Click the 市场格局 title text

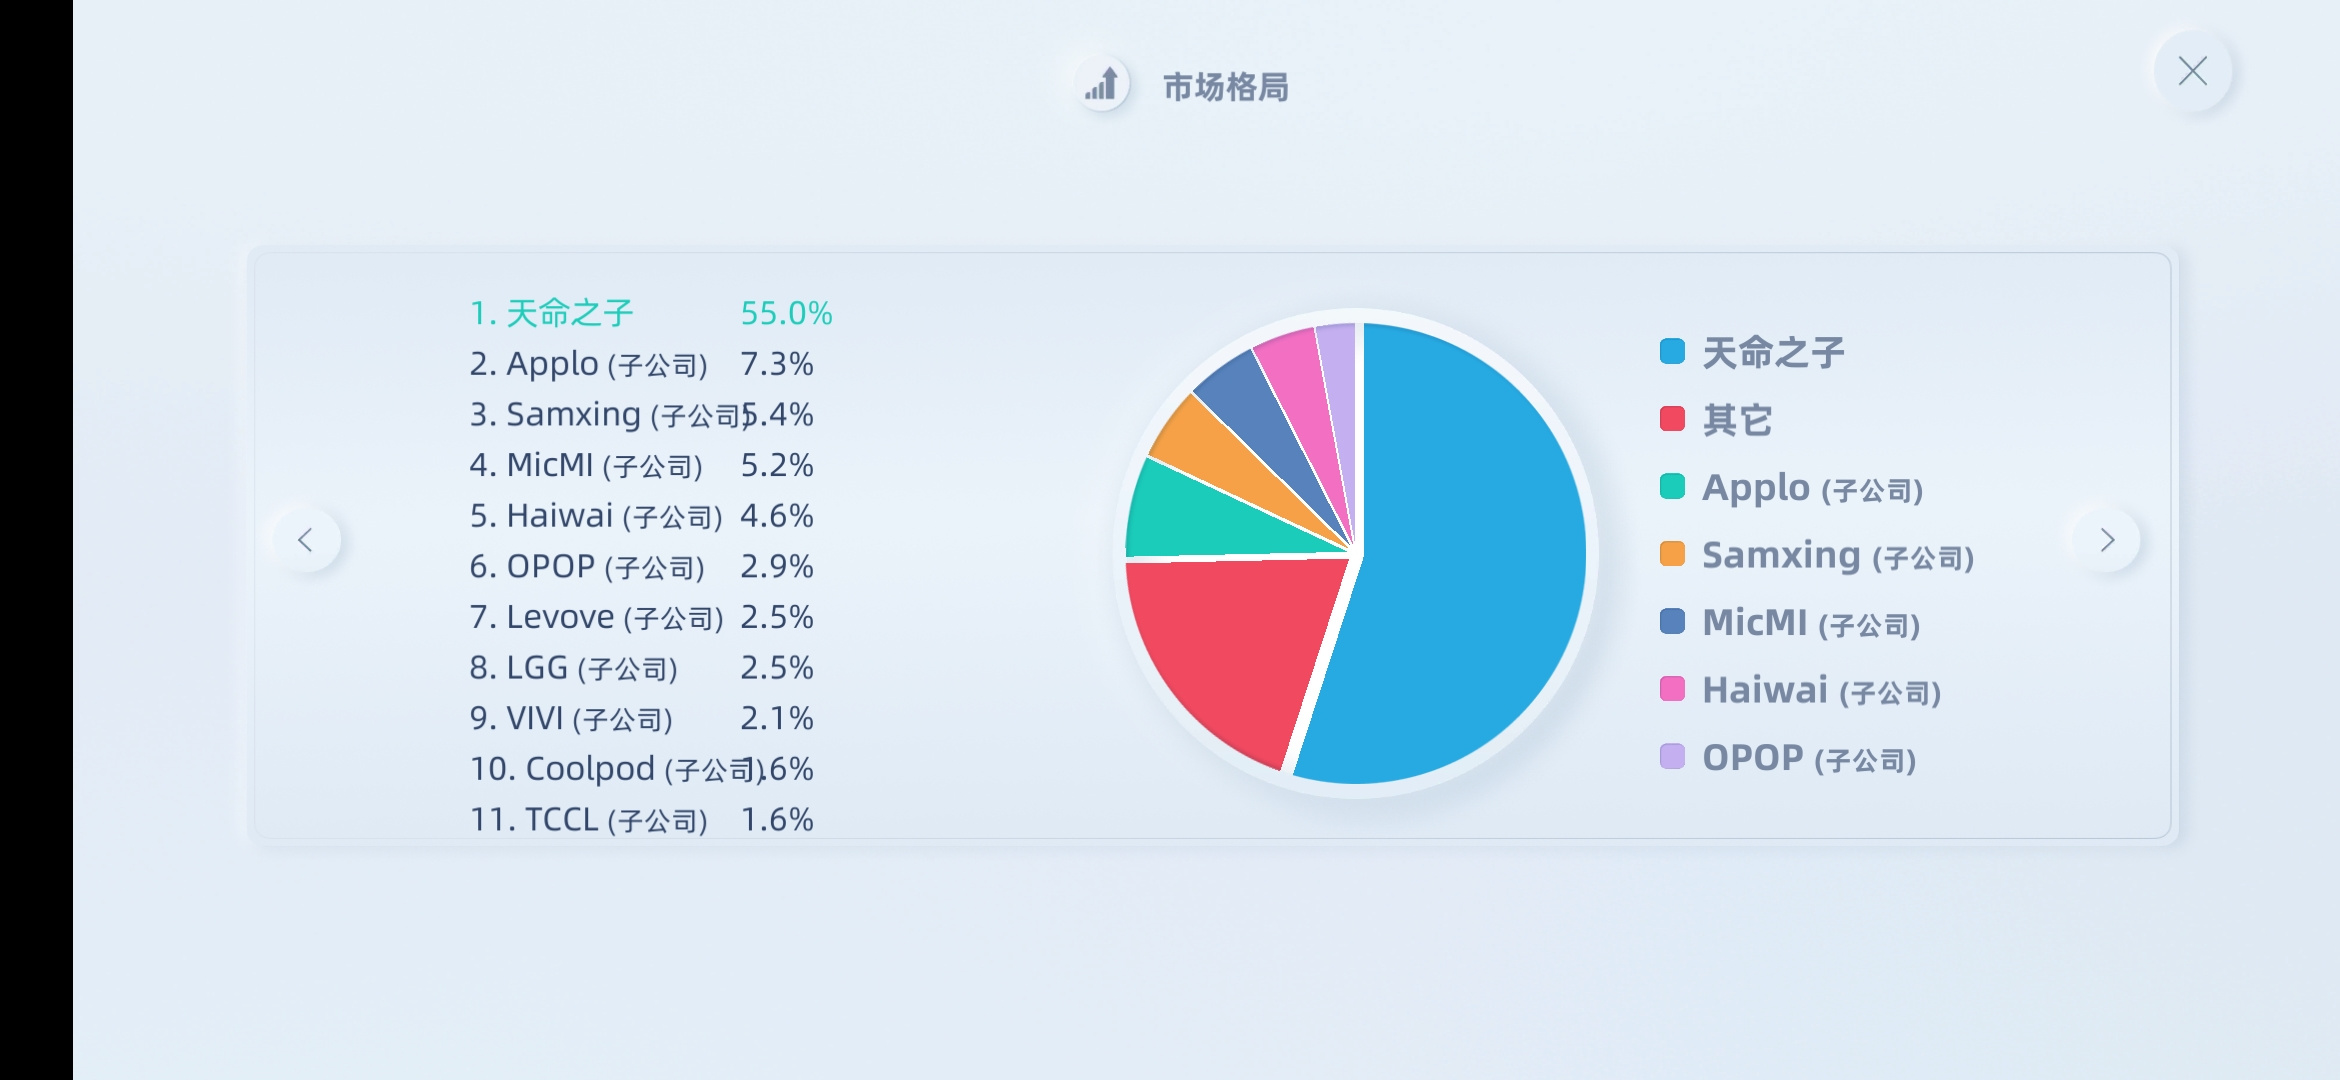click(1225, 87)
